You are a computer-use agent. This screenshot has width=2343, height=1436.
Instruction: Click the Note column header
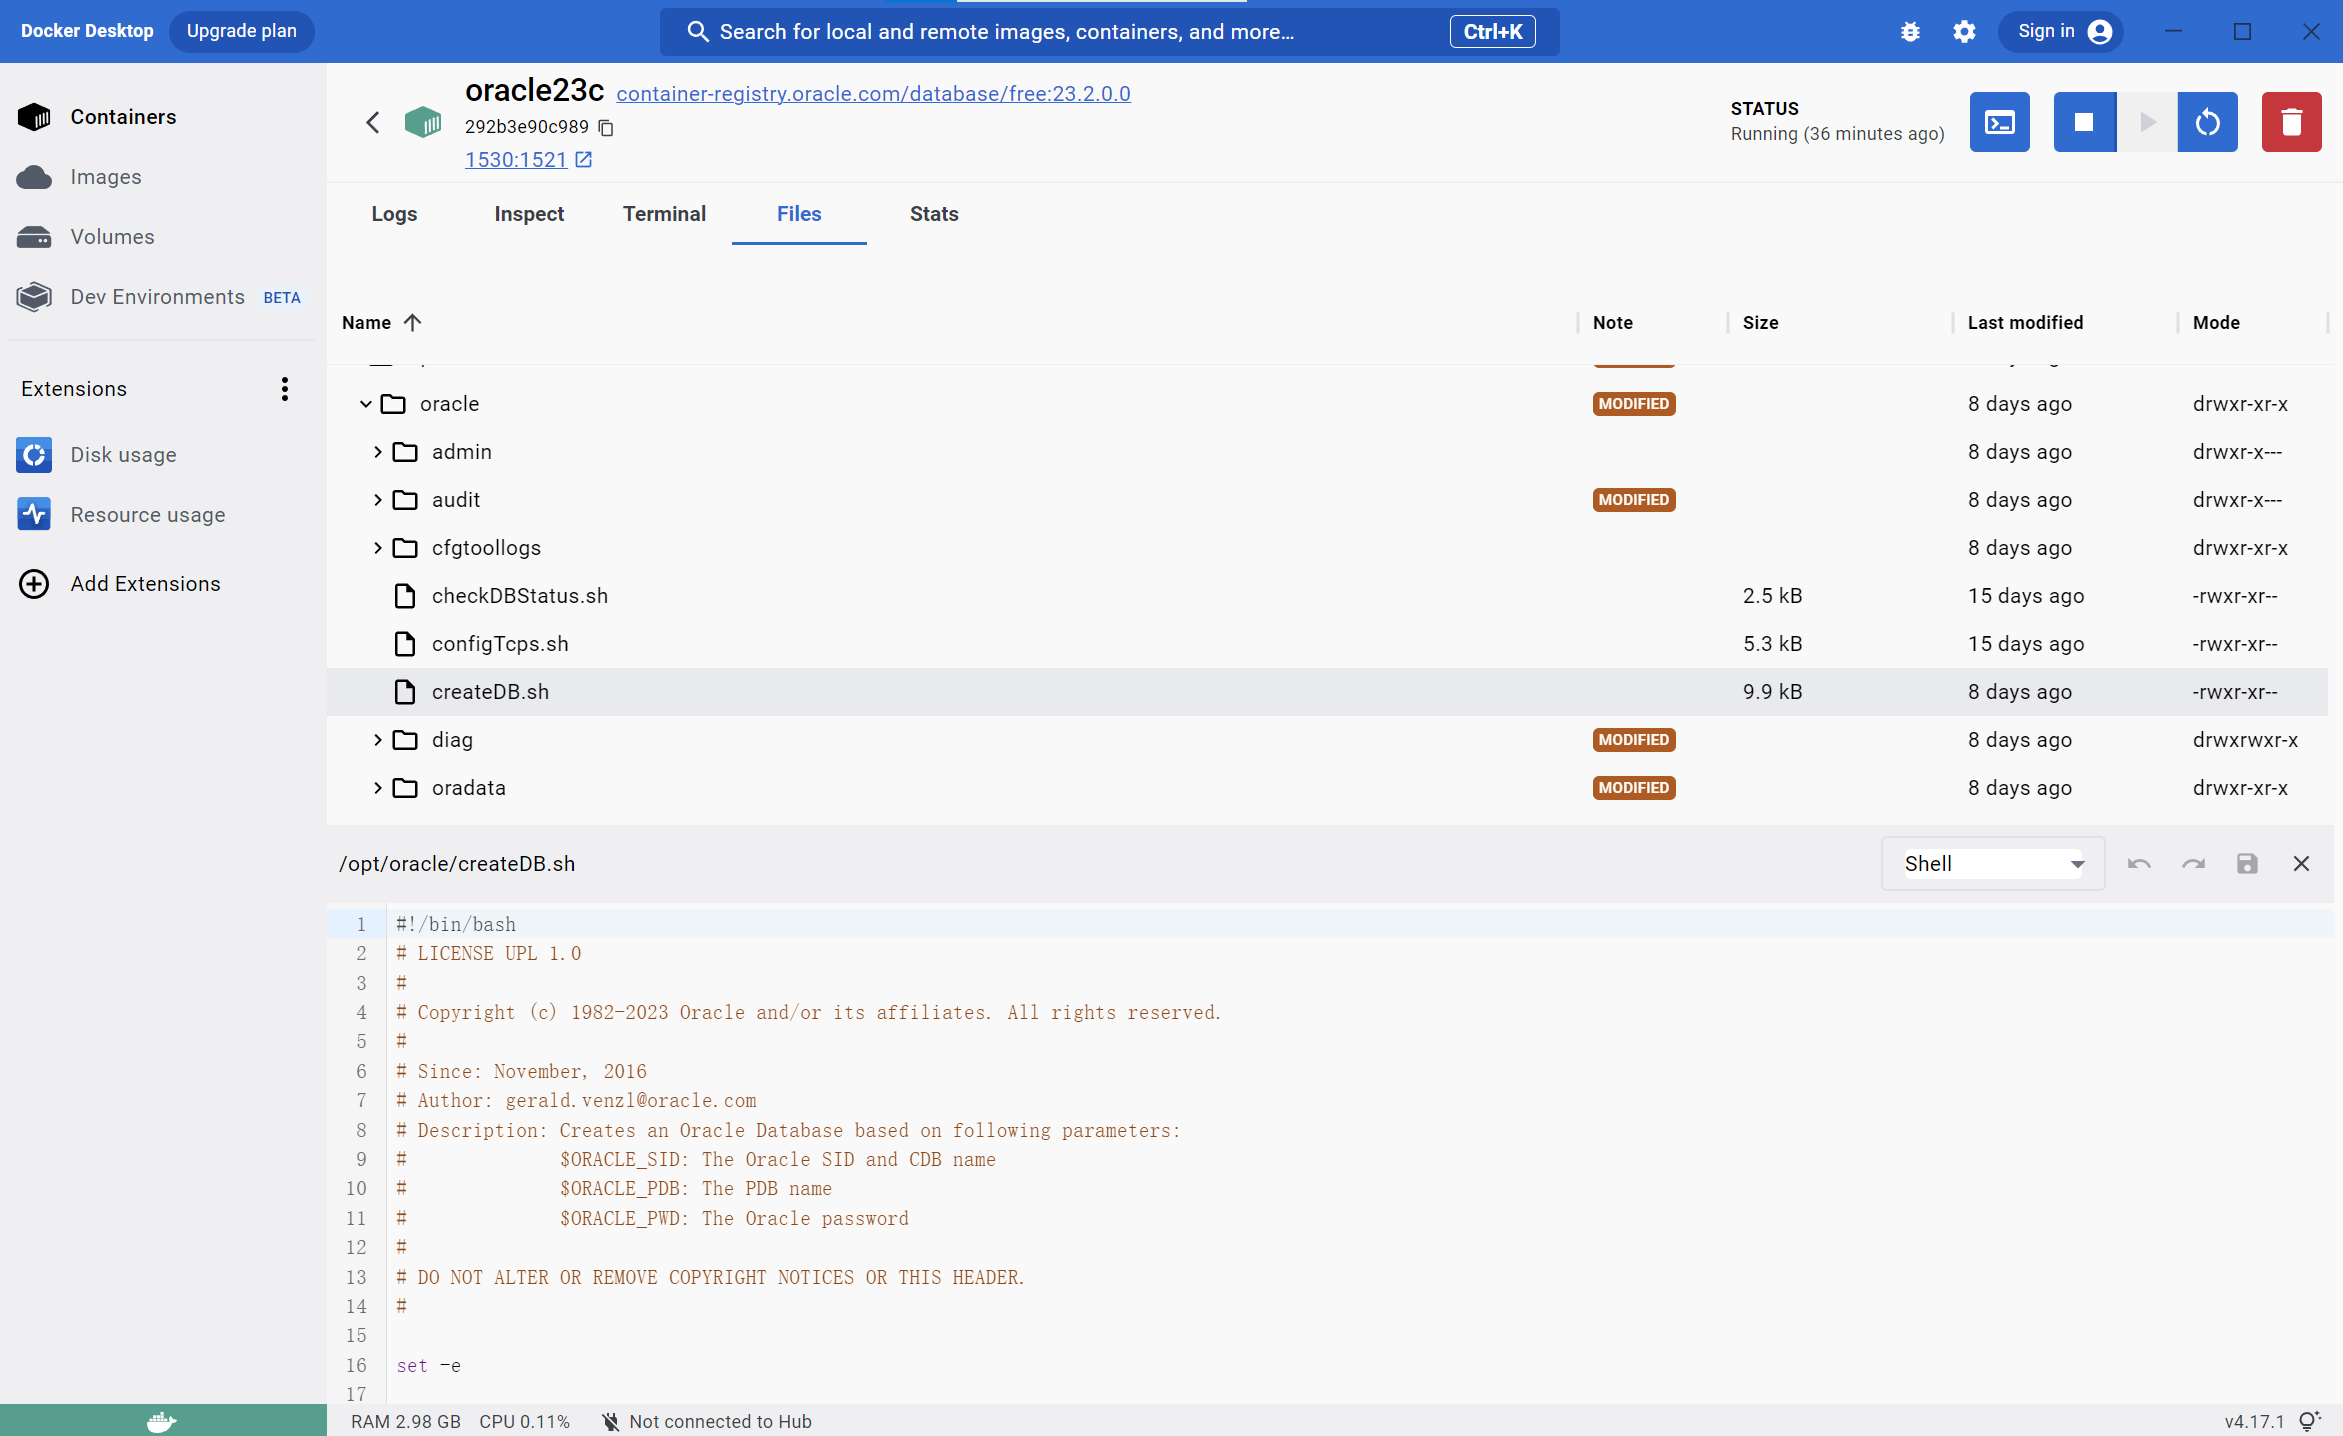click(1612, 322)
